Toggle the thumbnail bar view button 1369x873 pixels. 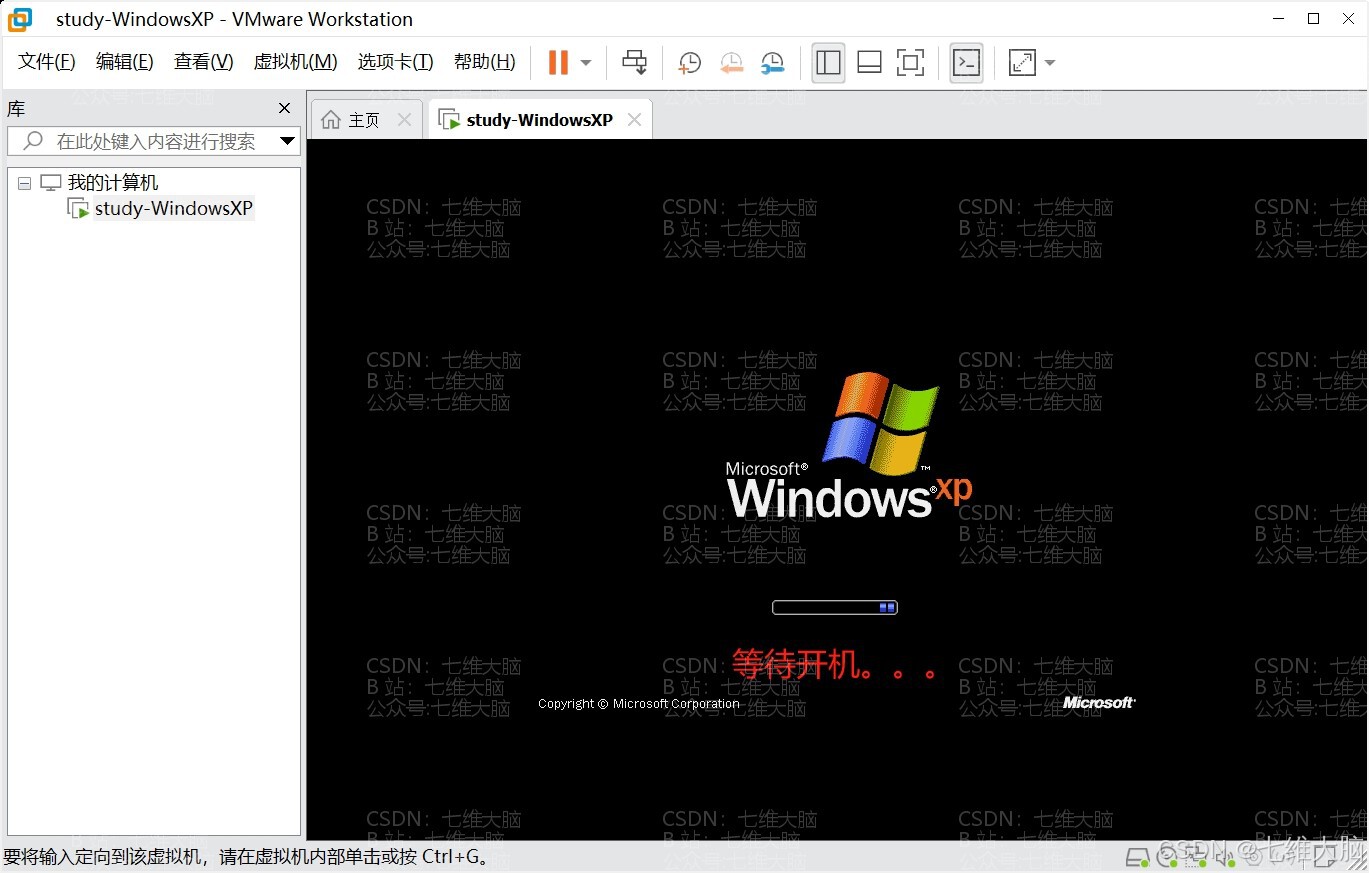point(869,63)
